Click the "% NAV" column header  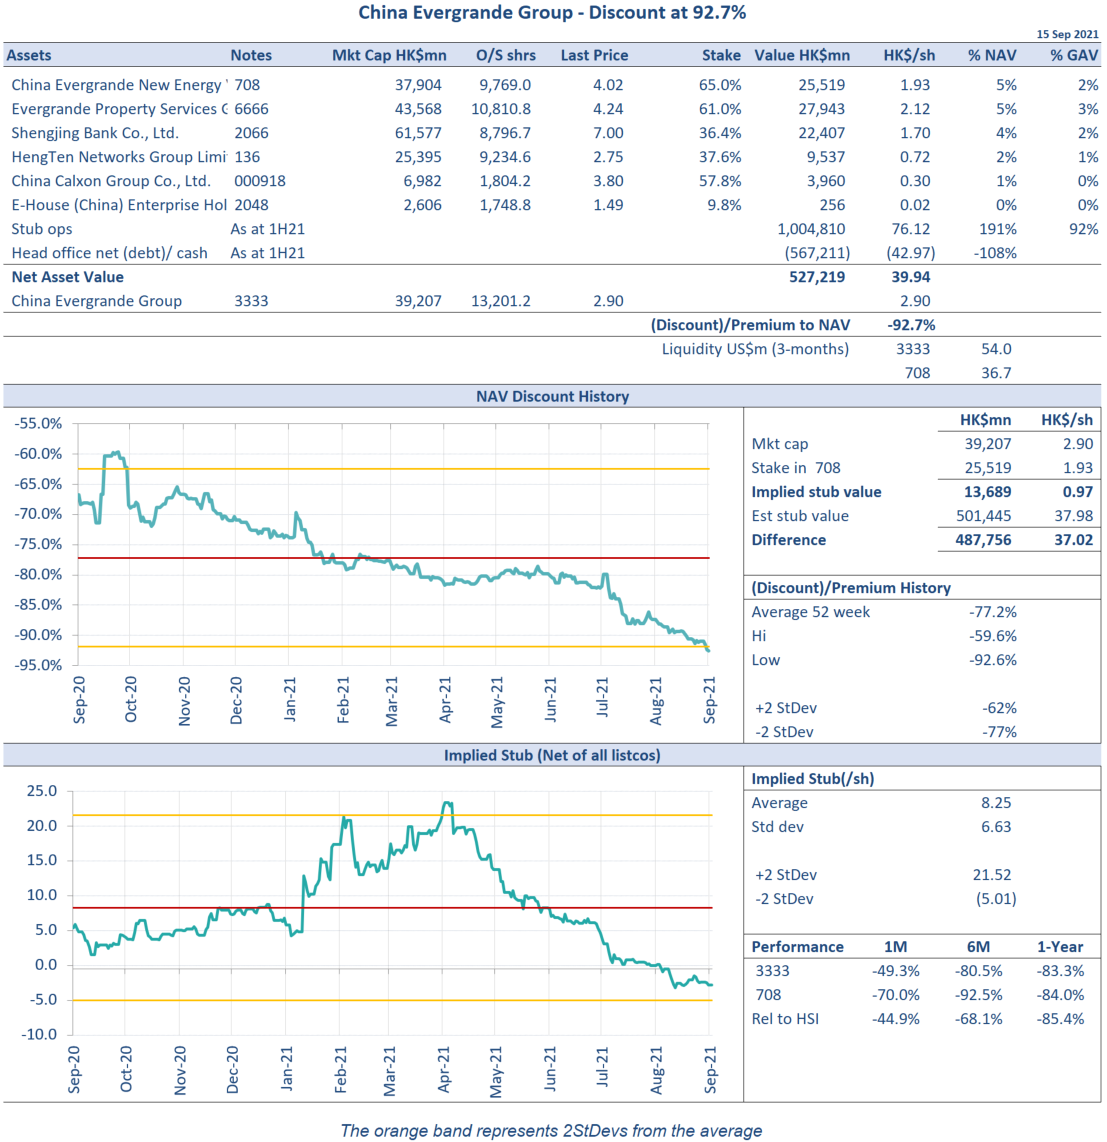pos(992,55)
